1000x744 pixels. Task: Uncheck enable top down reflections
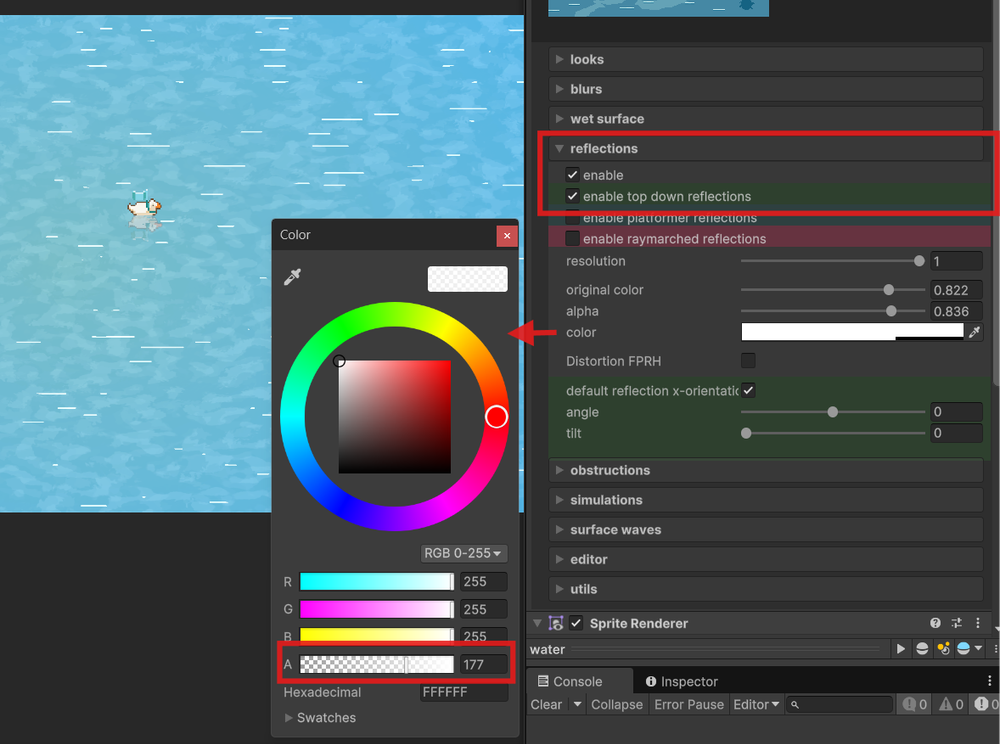573,196
